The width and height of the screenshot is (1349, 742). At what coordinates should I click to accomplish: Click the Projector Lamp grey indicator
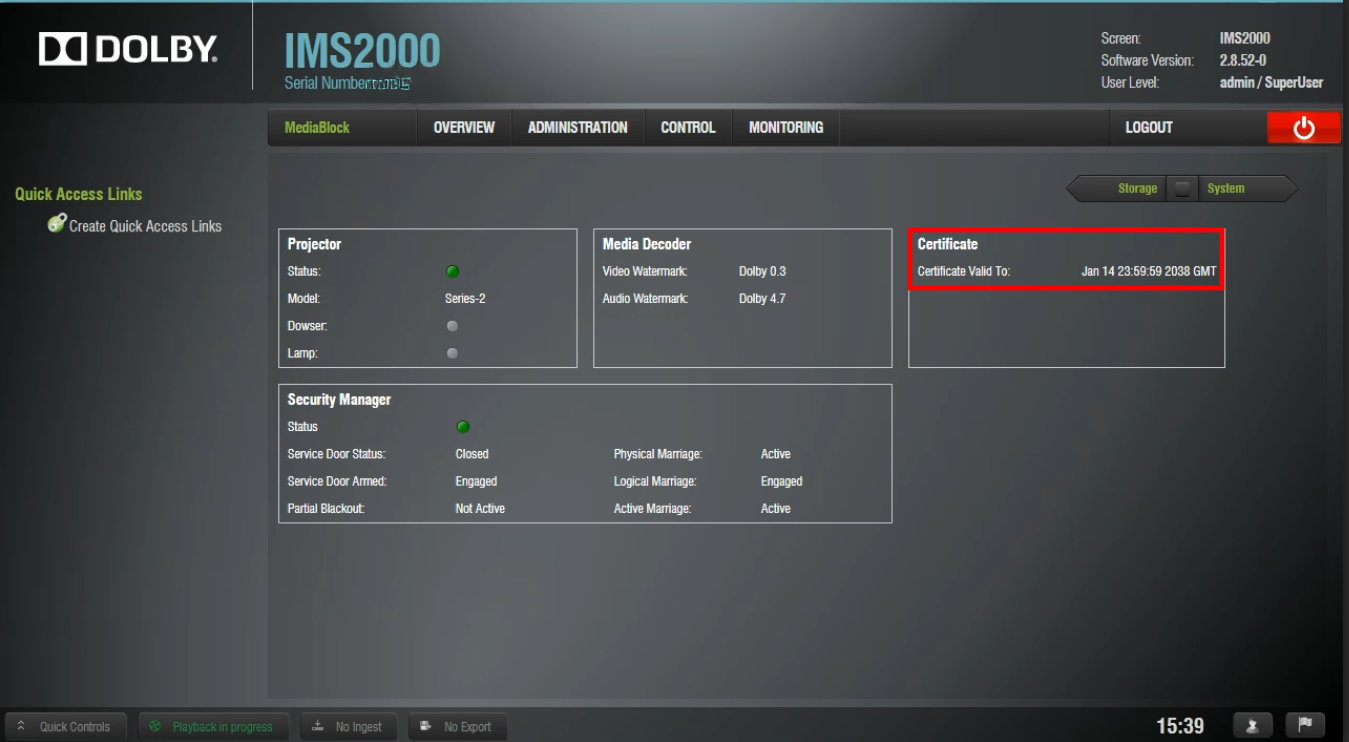452,353
